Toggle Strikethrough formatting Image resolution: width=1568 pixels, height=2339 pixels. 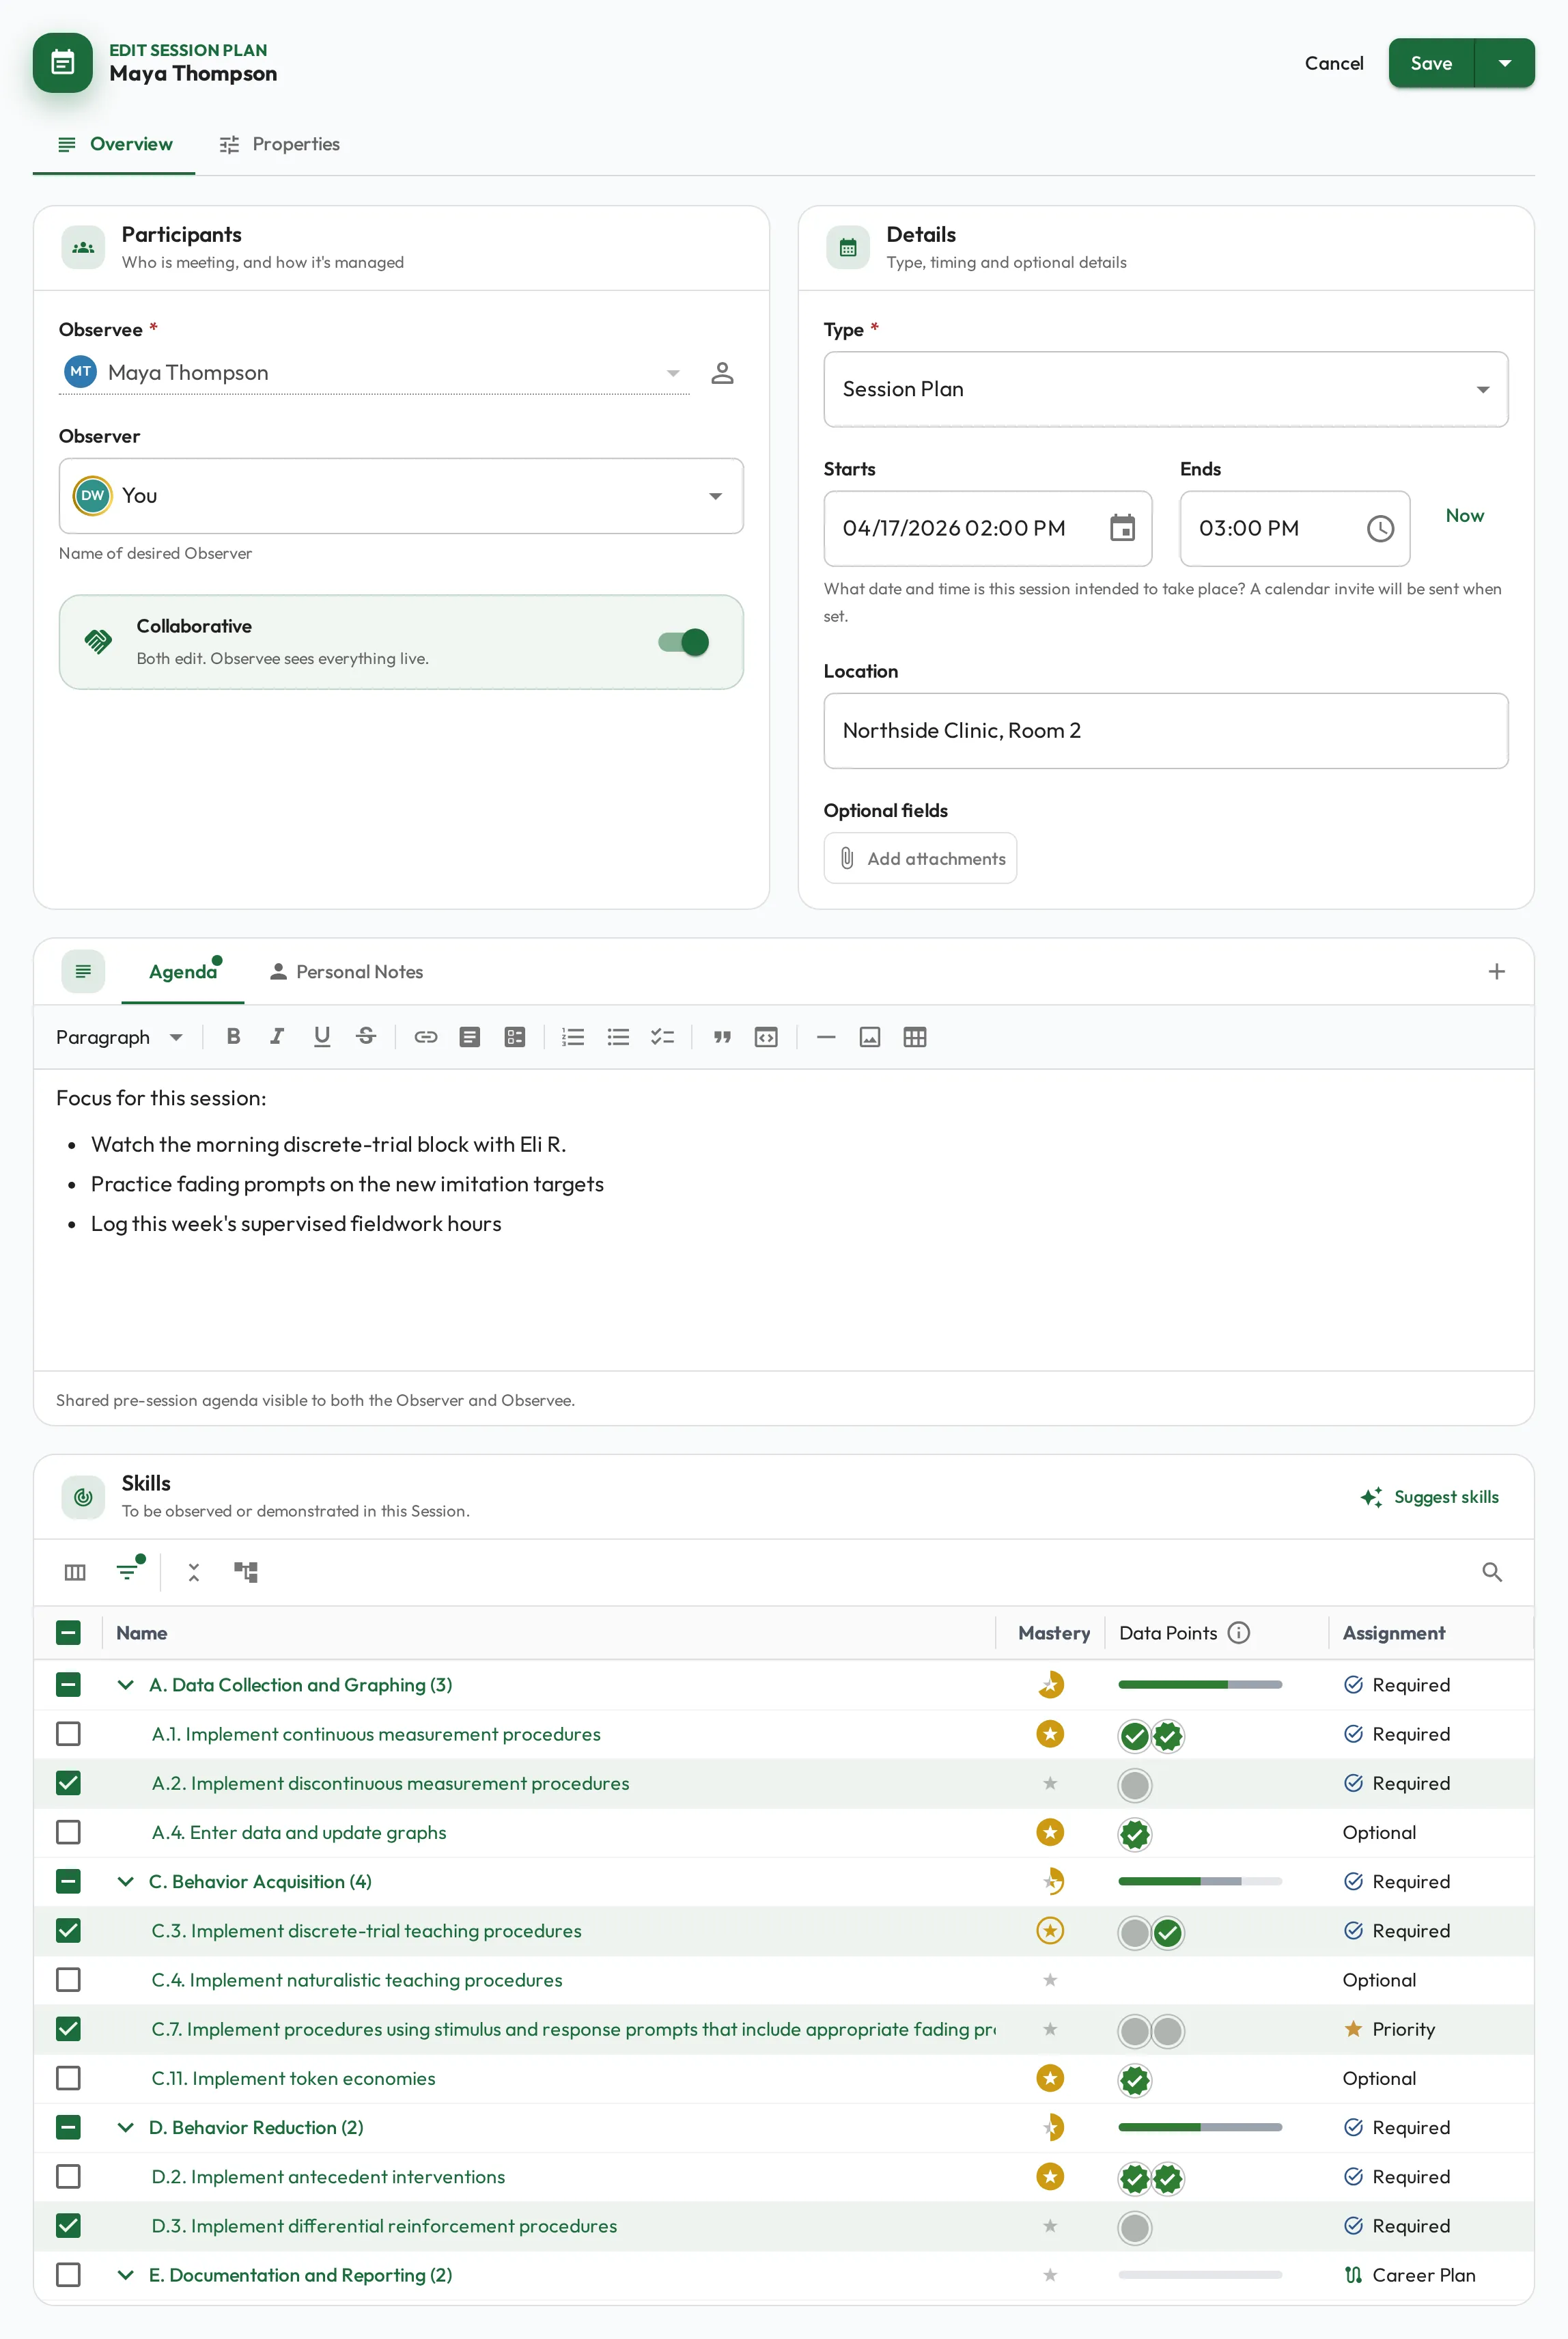coord(366,1037)
